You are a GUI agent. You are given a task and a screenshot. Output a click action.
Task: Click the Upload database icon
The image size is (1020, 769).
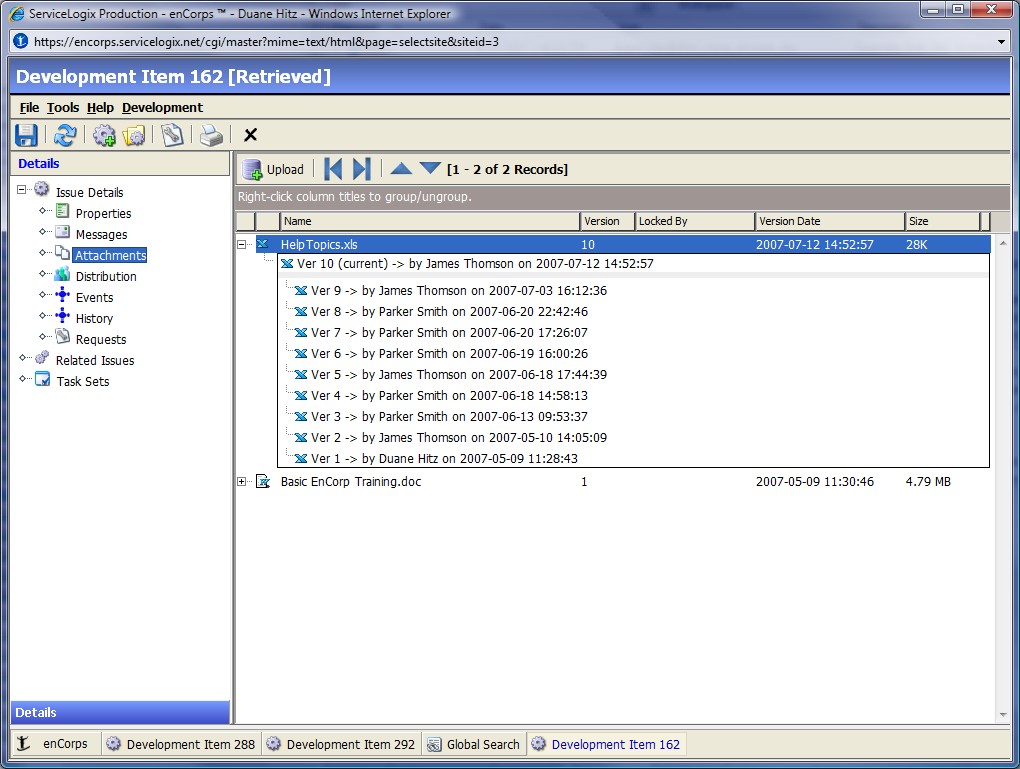coord(252,169)
